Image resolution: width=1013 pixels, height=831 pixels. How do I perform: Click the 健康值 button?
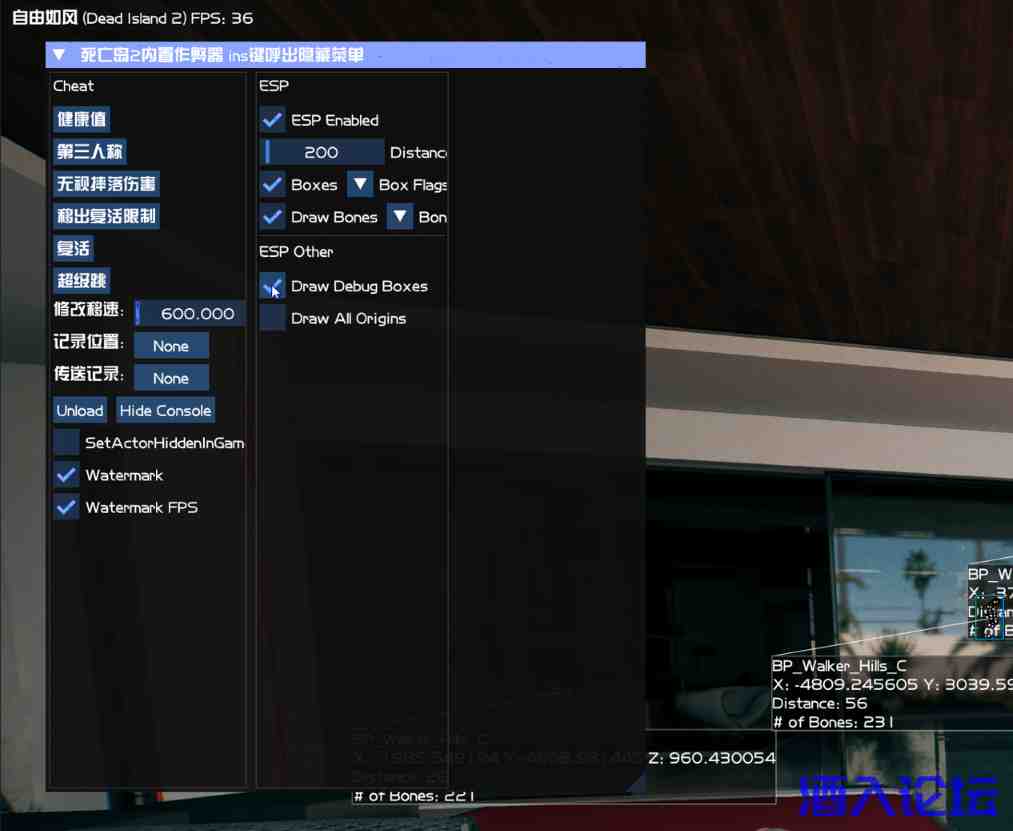(81, 120)
